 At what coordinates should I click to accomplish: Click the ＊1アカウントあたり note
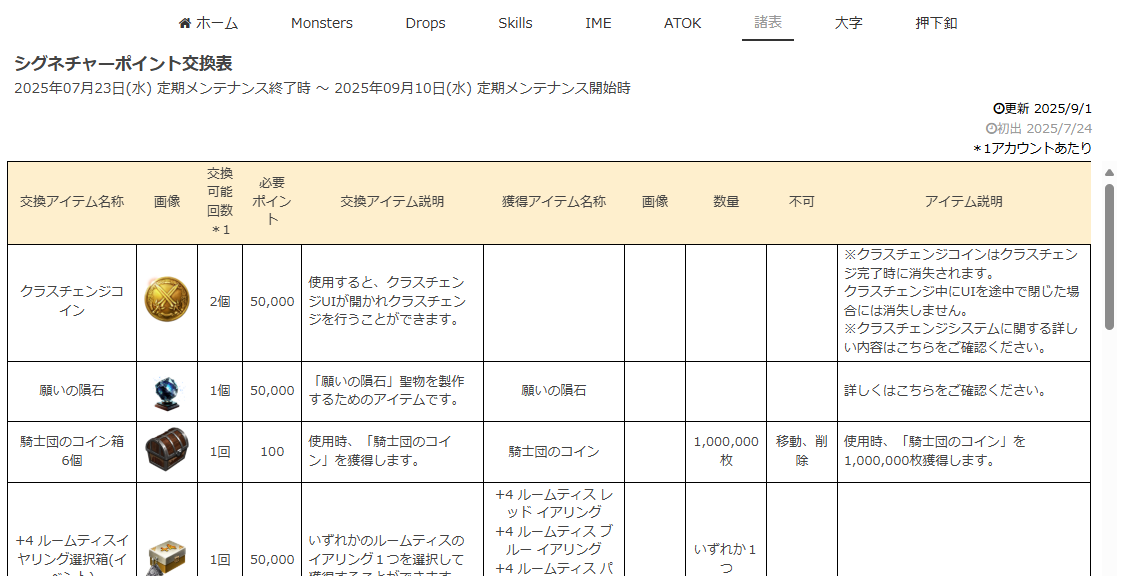1032,148
